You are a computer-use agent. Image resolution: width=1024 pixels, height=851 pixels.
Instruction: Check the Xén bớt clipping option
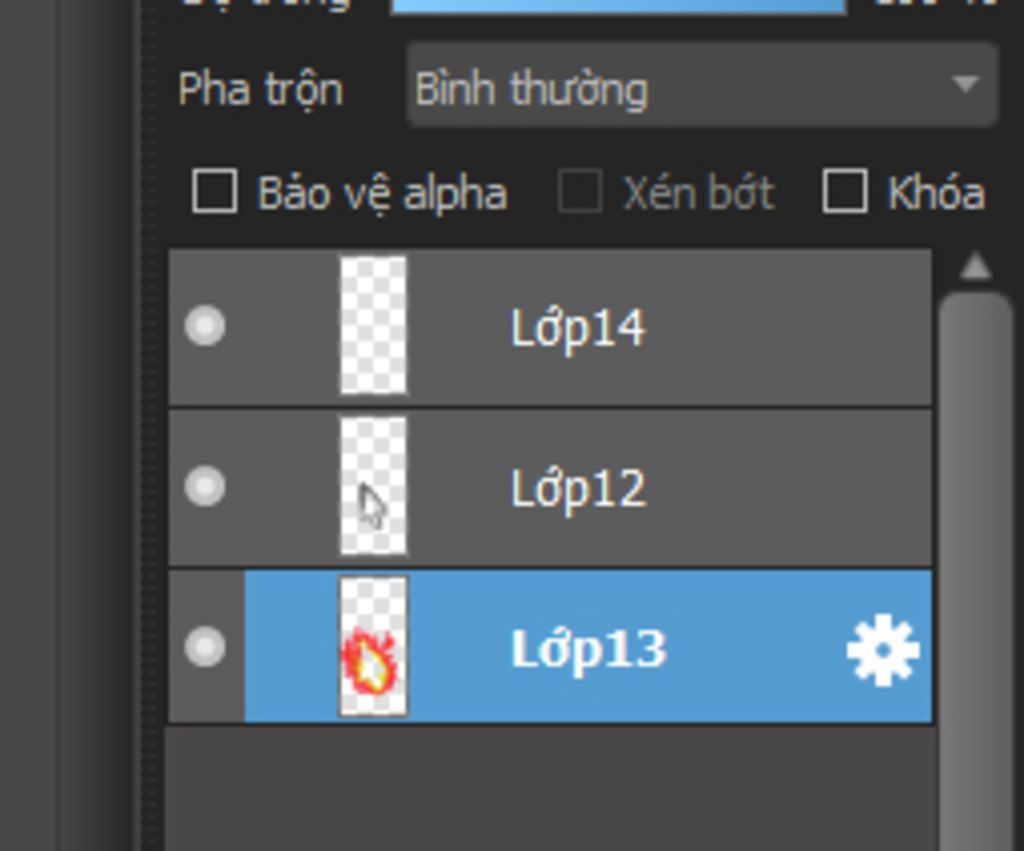click(x=580, y=191)
